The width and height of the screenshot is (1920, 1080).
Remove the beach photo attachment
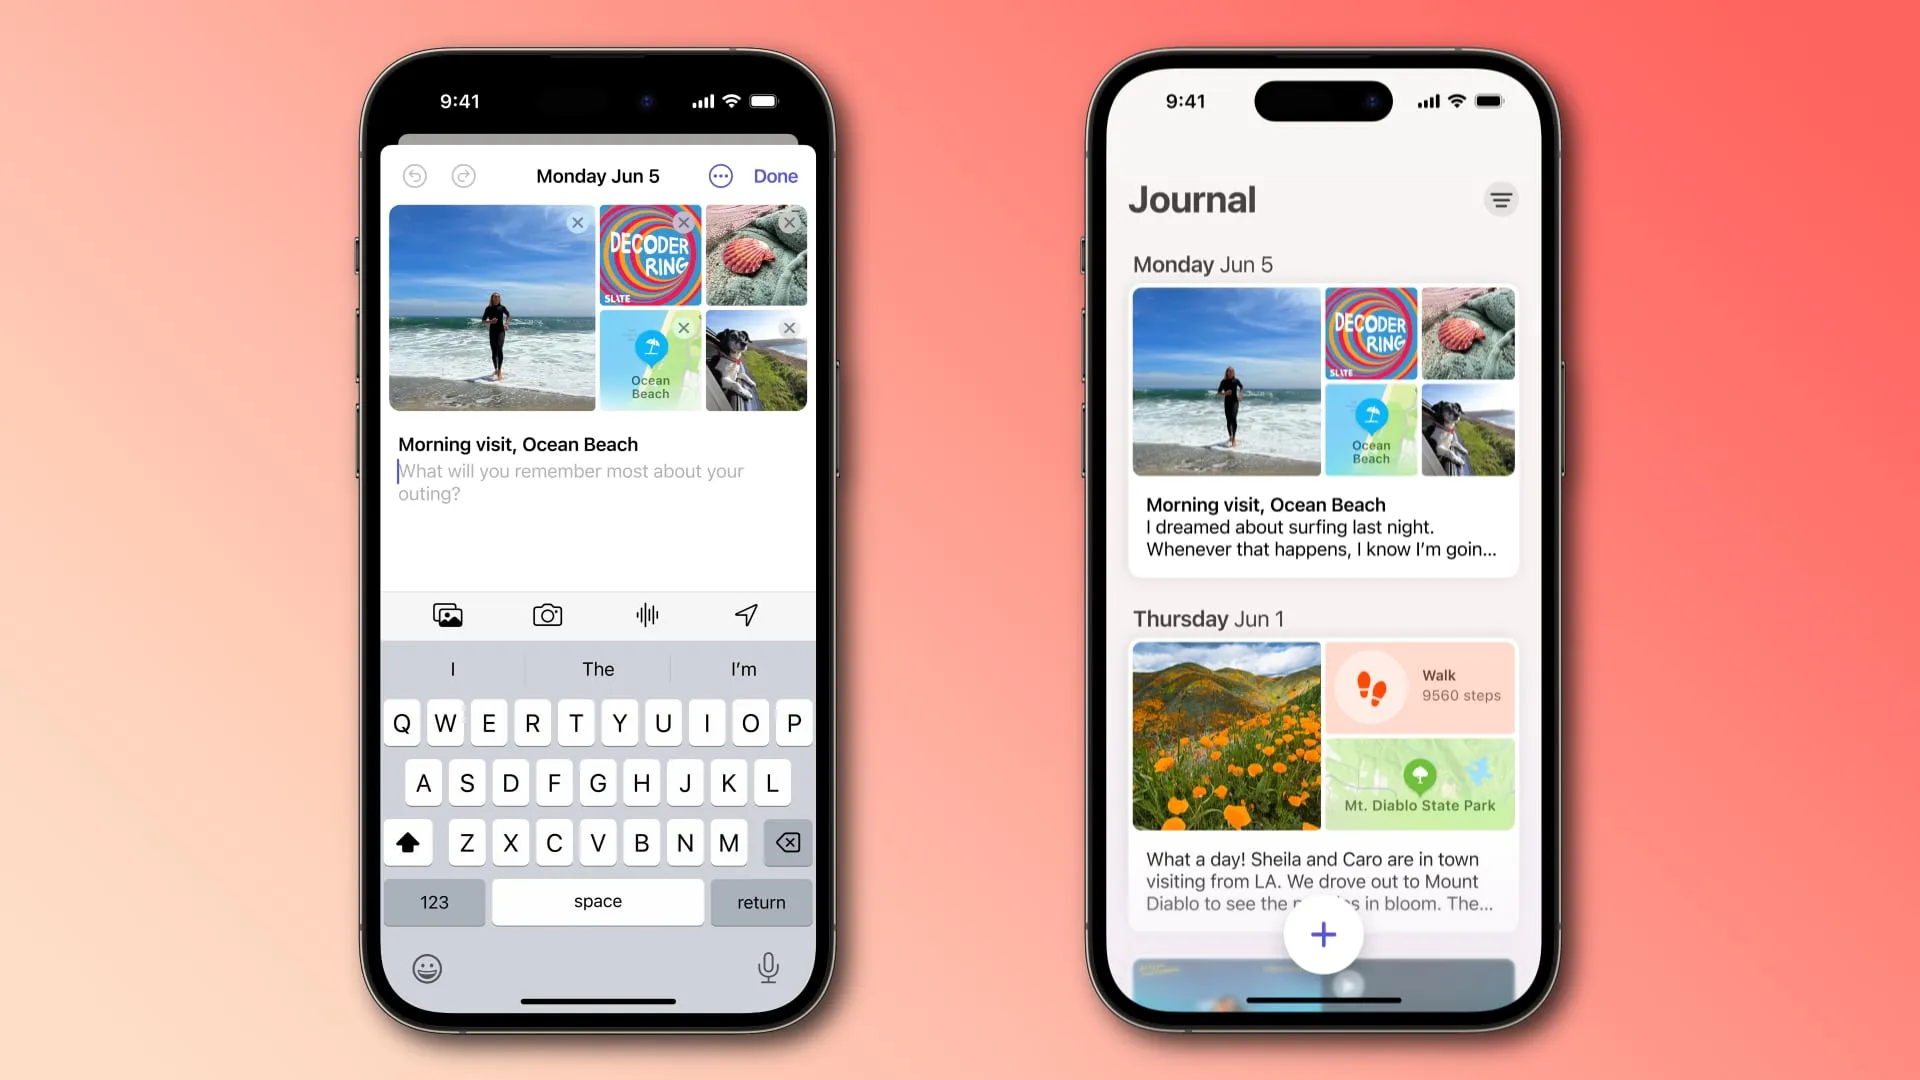coord(576,222)
